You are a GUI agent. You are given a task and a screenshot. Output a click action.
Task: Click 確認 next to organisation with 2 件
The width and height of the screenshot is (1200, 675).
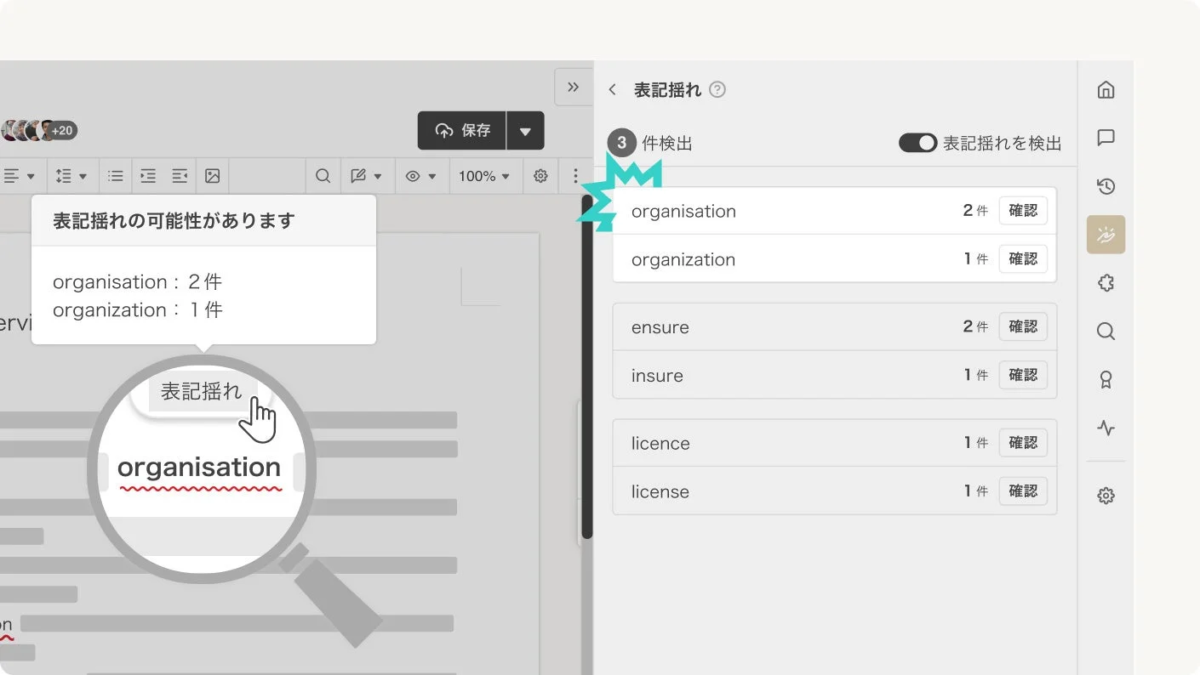pyautogui.click(x=1023, y=210)
